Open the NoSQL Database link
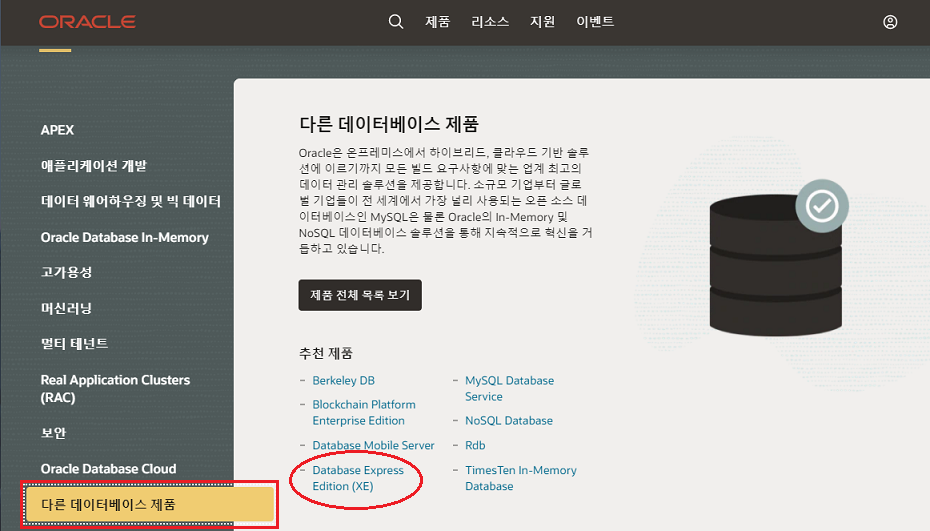 tap(509, 421)
